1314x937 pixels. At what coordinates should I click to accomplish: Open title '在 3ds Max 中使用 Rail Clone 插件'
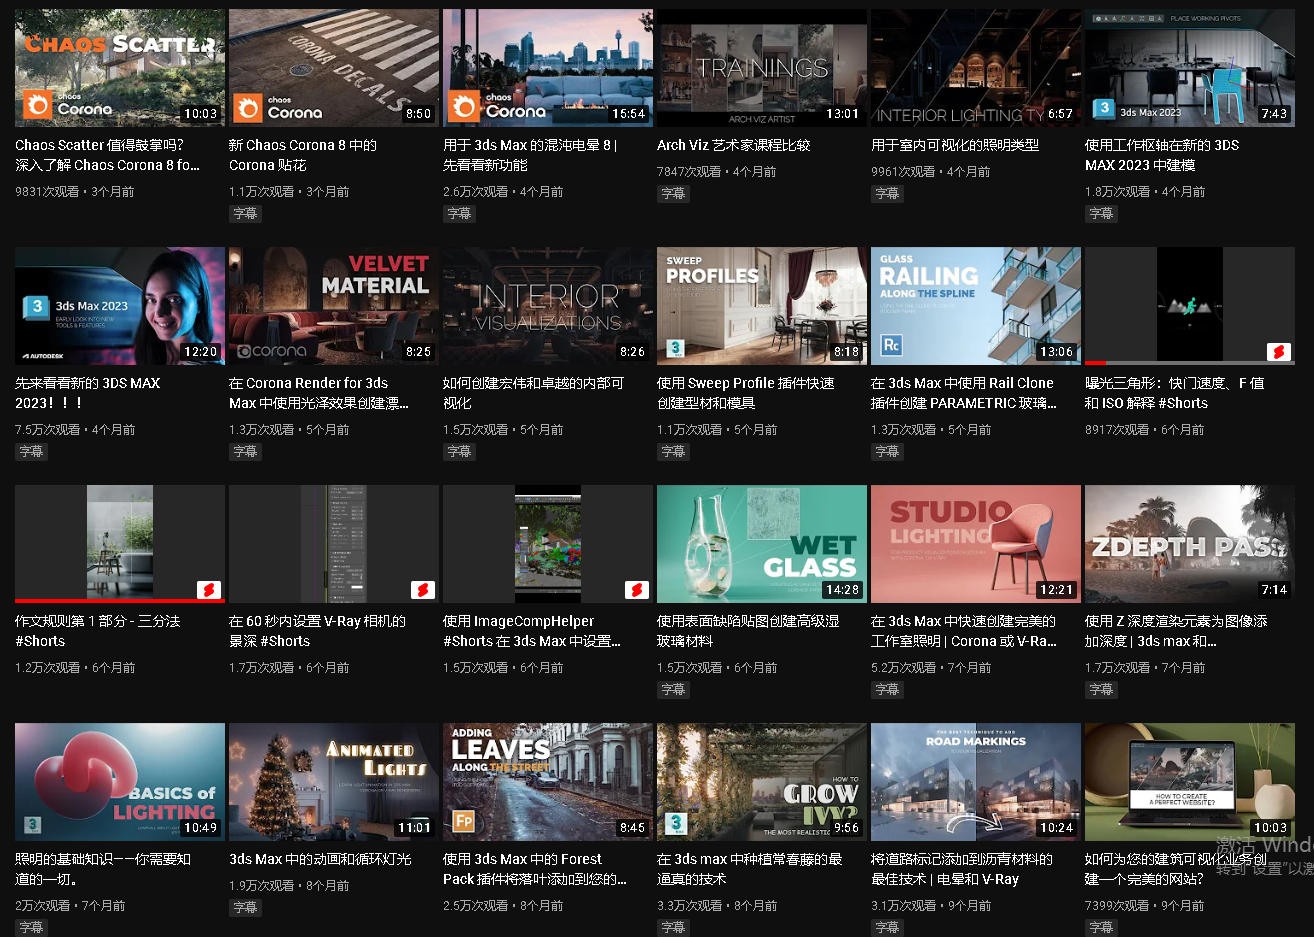pos(964,393)
